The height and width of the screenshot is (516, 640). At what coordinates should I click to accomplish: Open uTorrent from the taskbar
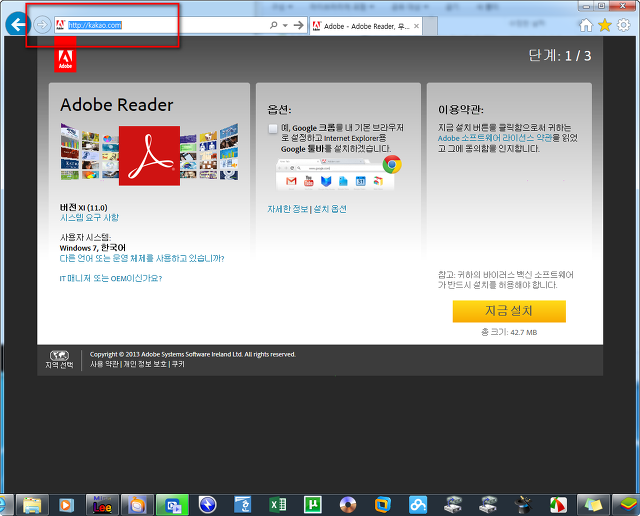[x=313, y=505]
